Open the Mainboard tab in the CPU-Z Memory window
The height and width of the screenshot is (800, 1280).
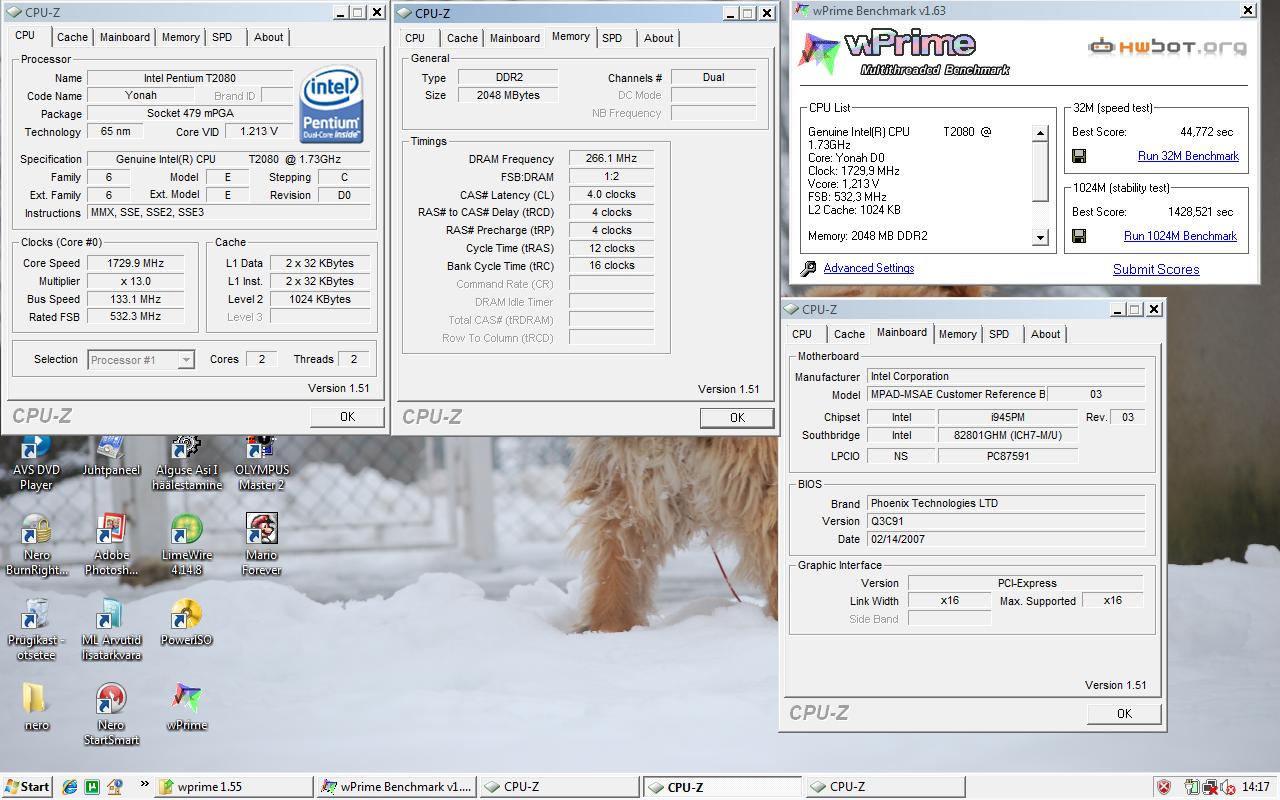[515, 38]
